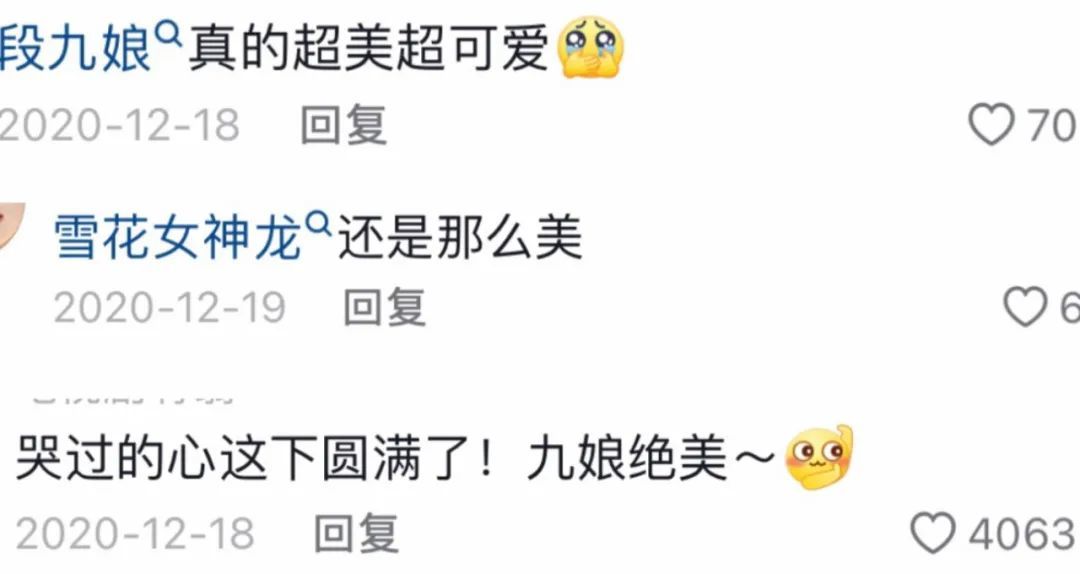Open the profile of user 雪花女神龙
Viewport: 1080px width, 574px height.
pos(178,238)
